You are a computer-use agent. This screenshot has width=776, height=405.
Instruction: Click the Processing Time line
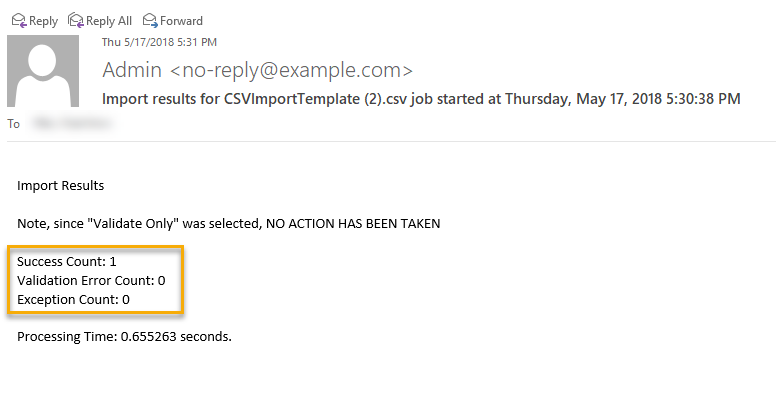tap(124, 337)
